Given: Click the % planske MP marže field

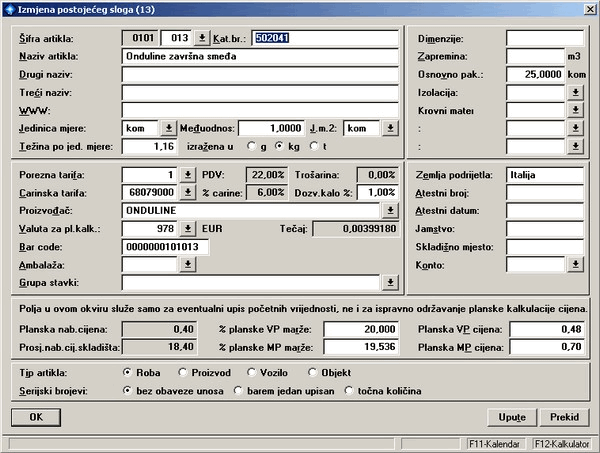Looking at the screenshot, I should point(361,347).
